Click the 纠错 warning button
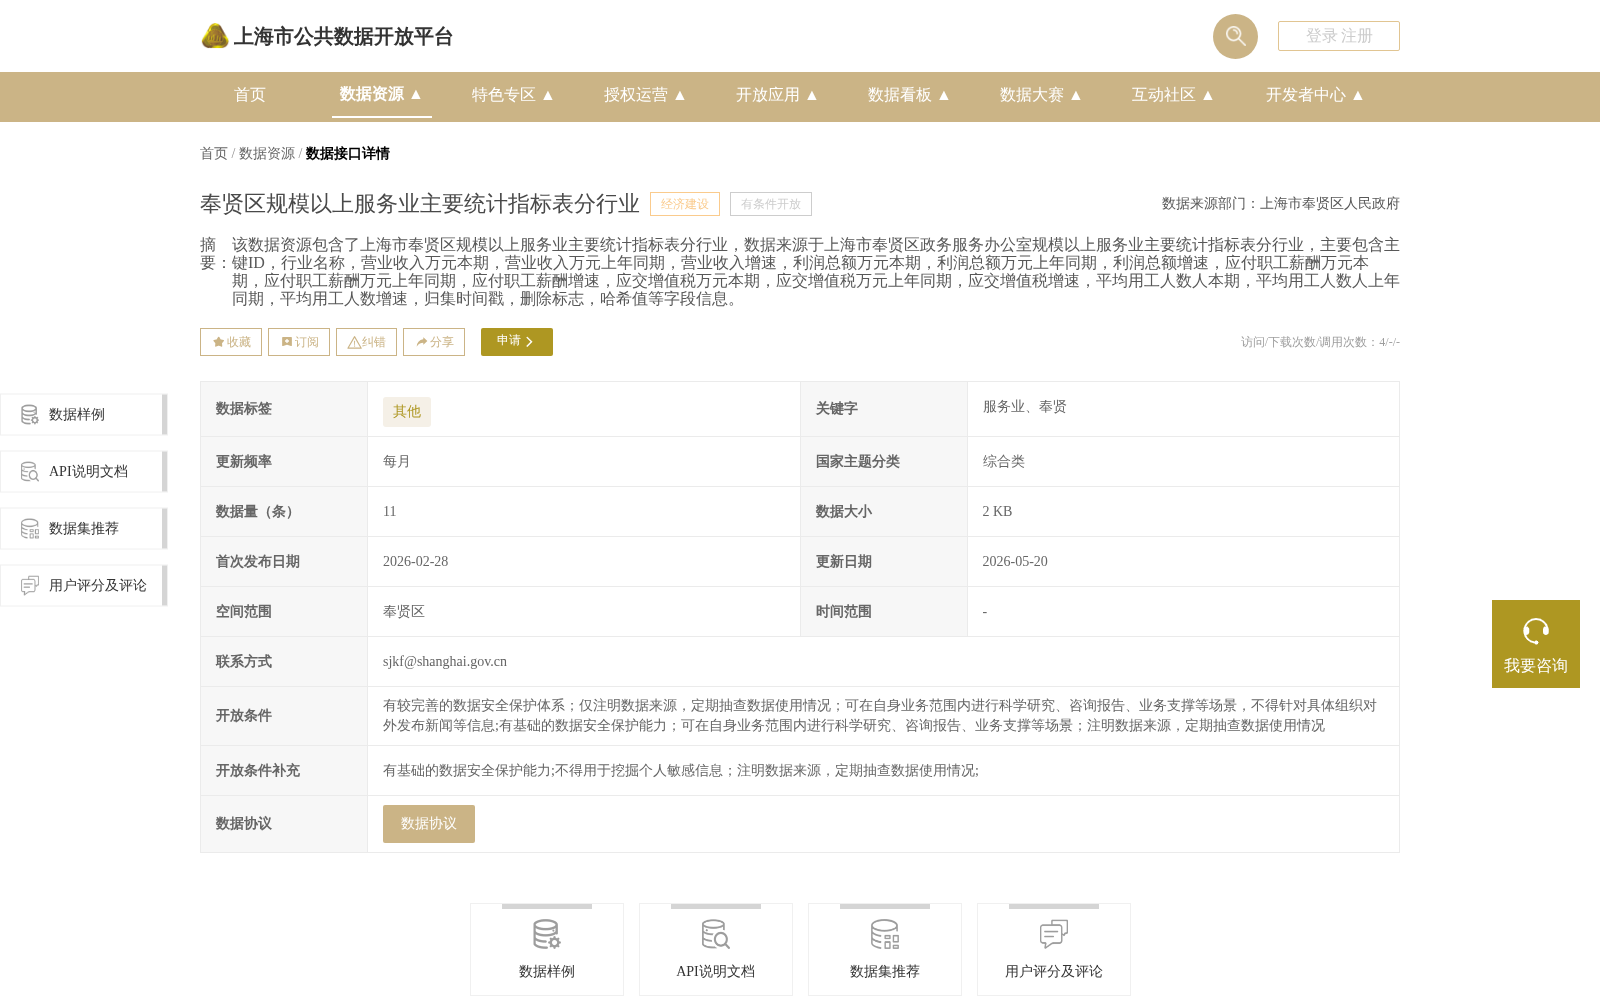 366,342
